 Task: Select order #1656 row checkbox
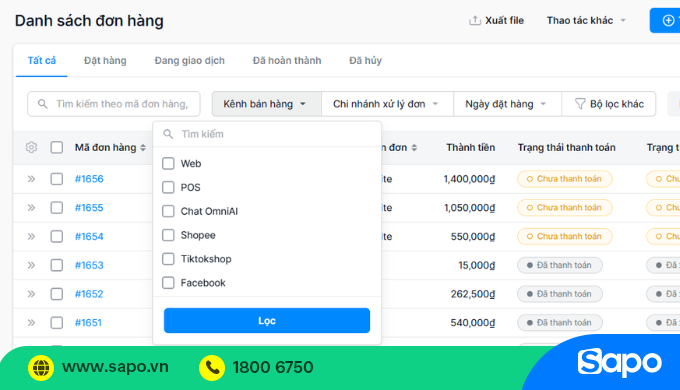(x=57, y=179)
